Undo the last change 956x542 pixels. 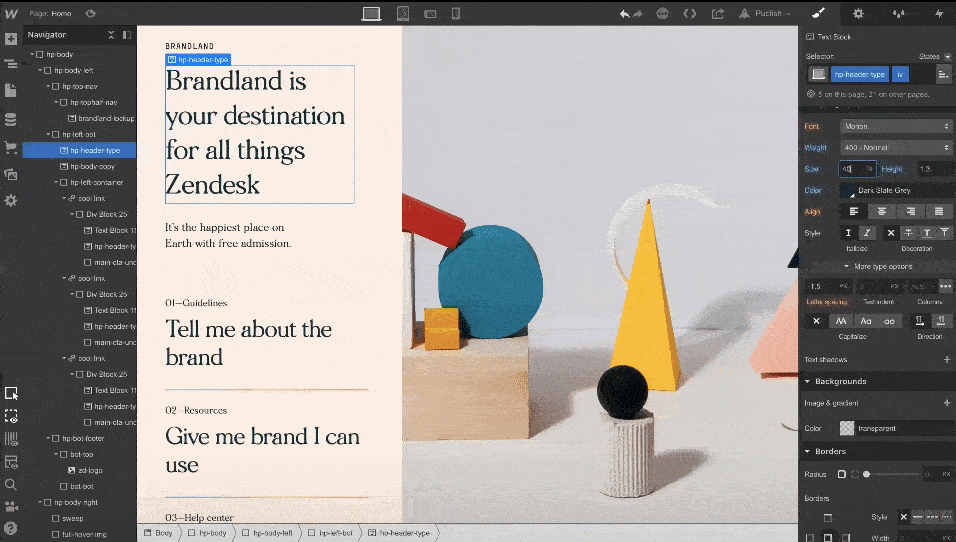(x=624, y=13)
